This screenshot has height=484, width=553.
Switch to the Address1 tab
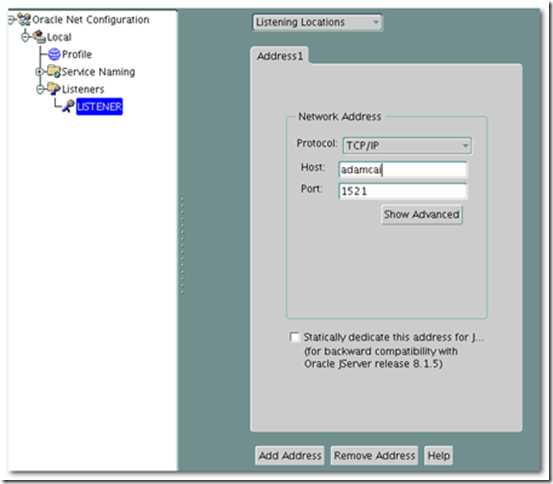click(x=280, y=56)
